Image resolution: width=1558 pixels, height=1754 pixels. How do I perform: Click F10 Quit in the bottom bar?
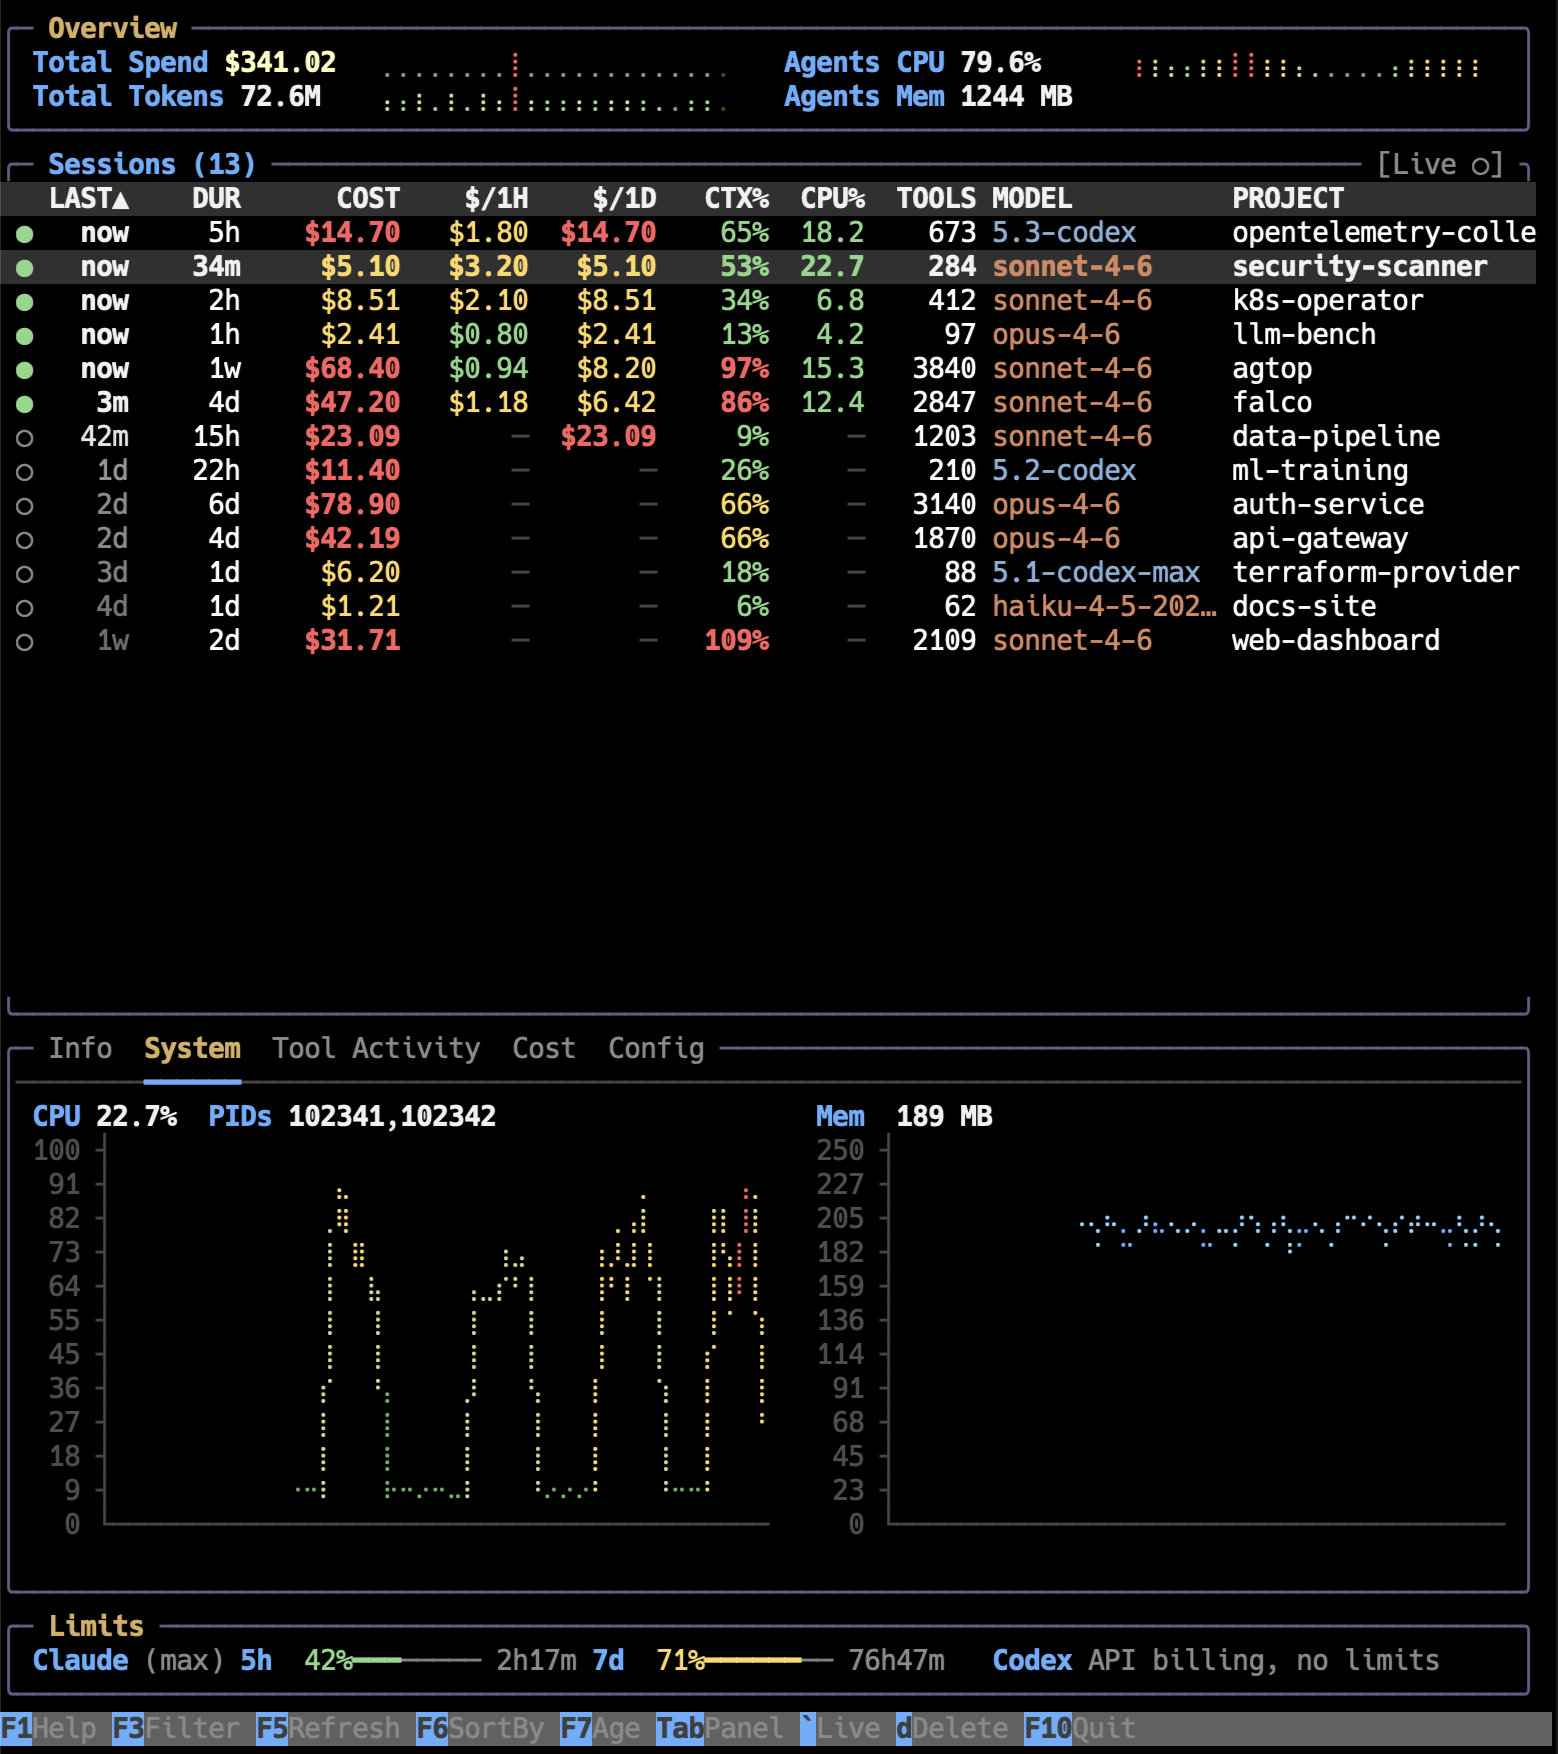1080,1728
